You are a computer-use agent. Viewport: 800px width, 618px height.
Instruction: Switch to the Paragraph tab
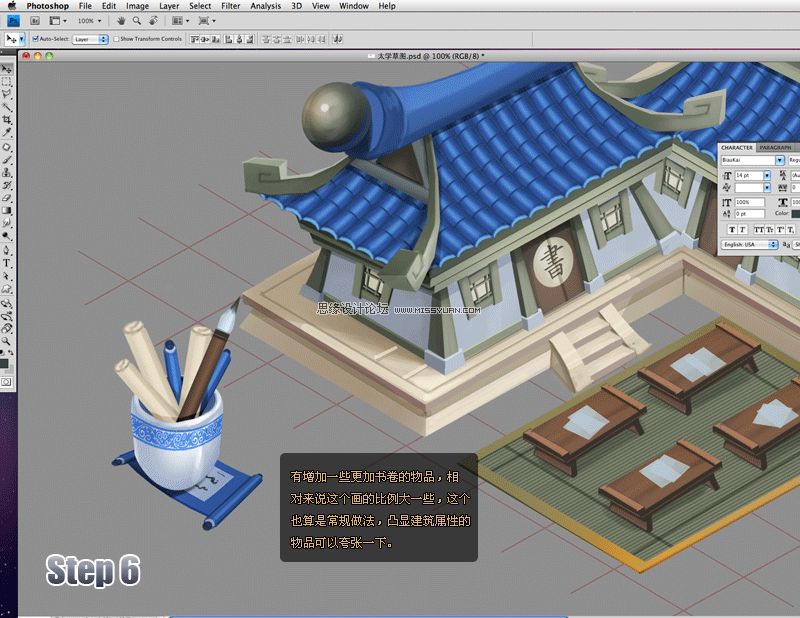click(775, 147)
